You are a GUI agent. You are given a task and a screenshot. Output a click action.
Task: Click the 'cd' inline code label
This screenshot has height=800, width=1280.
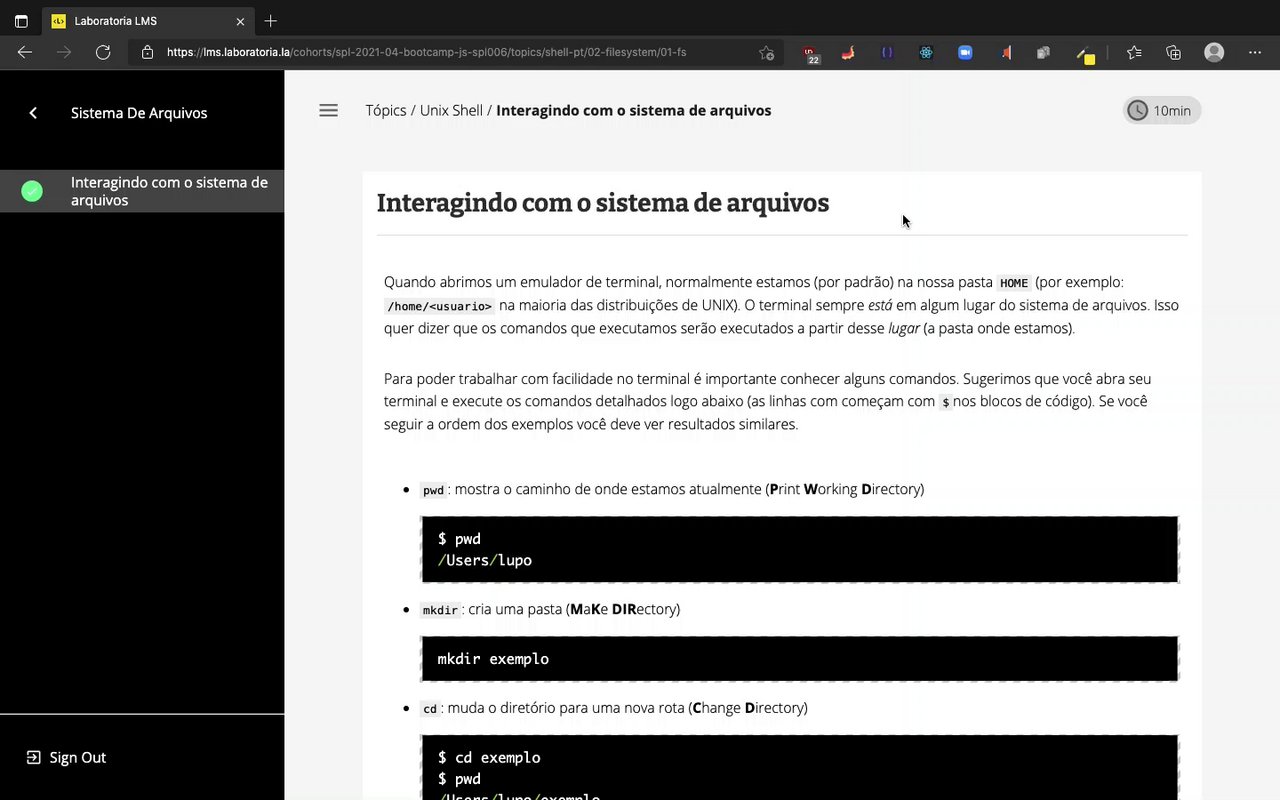click(x=430, y=709)
